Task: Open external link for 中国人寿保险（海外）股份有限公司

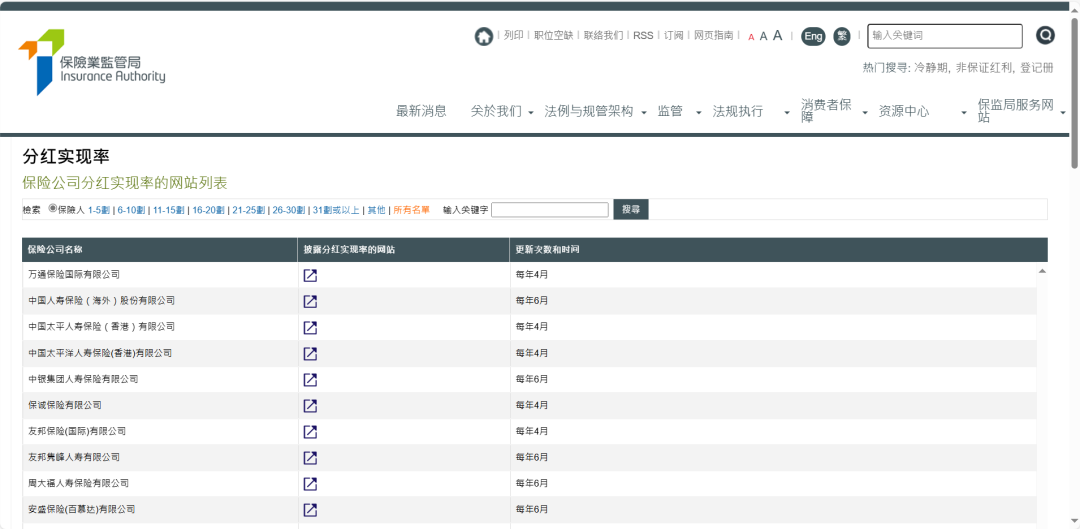Action: [x=311, y=302]
